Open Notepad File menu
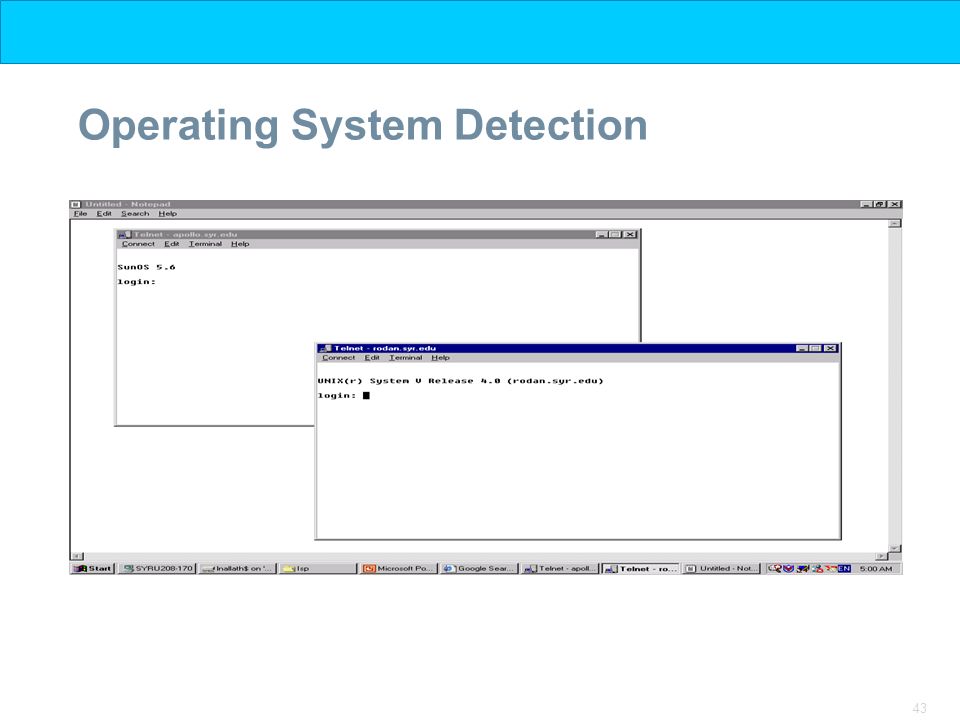Viewport: 960px width, 720px height. (80, 214)
